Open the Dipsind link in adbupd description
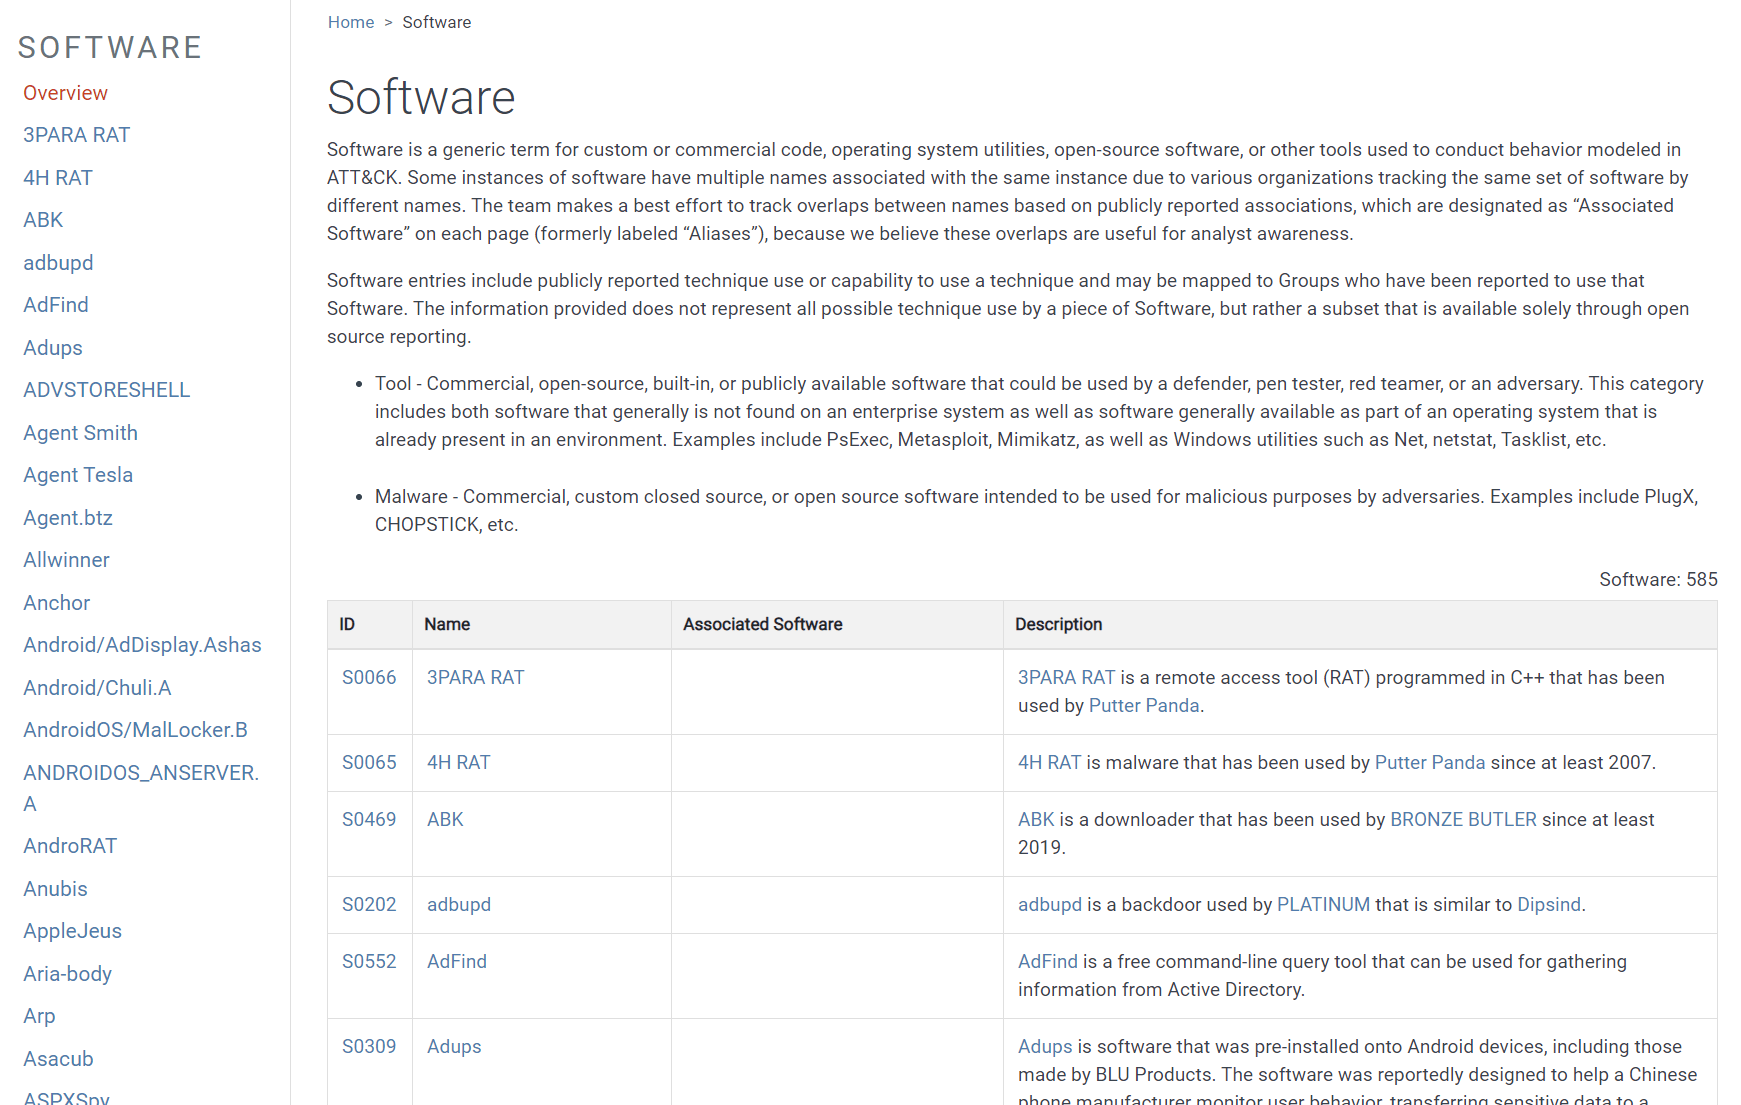 point(1548,904)
